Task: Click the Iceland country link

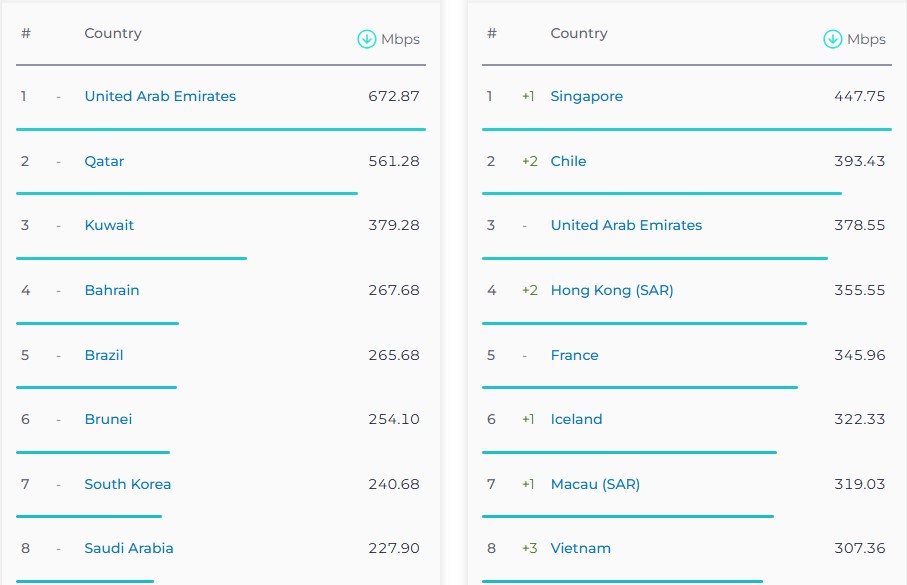Action: click(576, 420)
